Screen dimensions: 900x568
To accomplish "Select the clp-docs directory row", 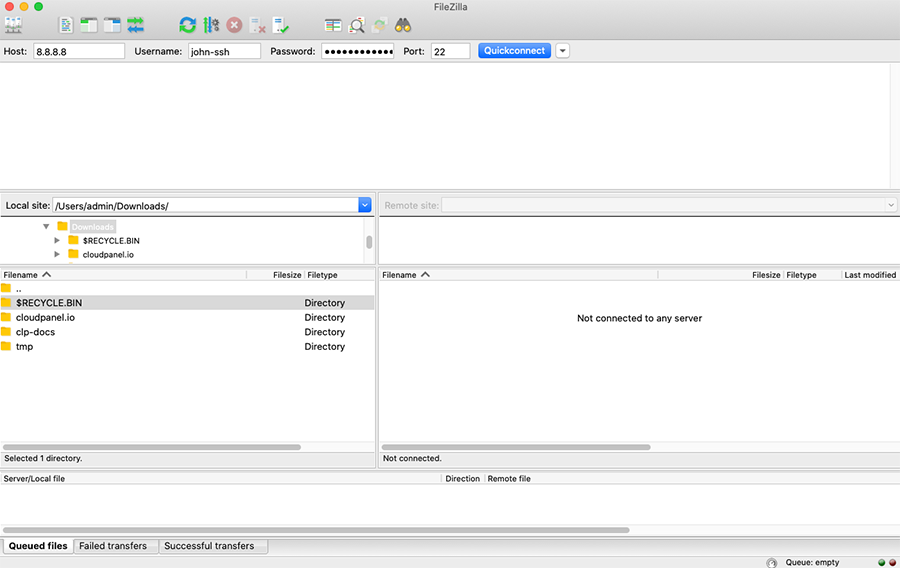I will pos(187,332).
